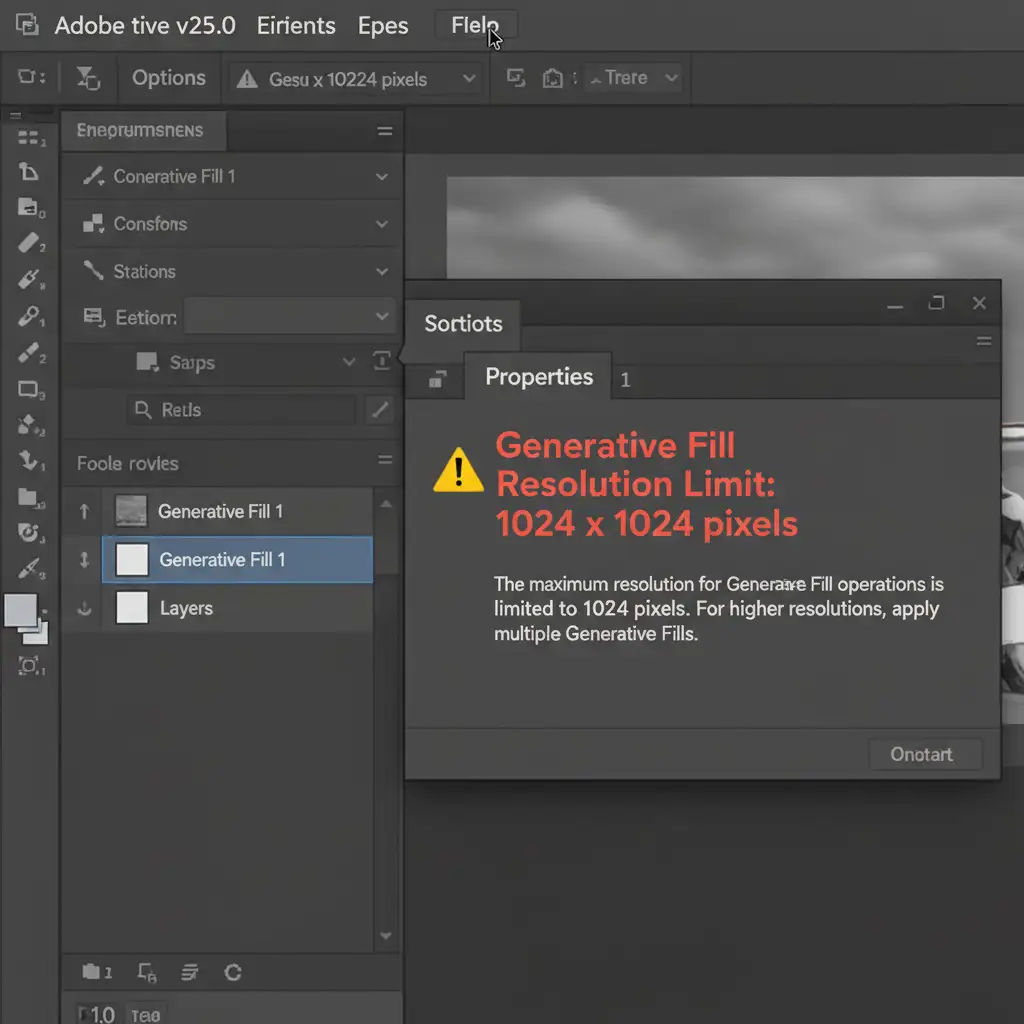Click the Onotart button in dialog
Screen dimensions: 1024x1024
click(921, 754)
